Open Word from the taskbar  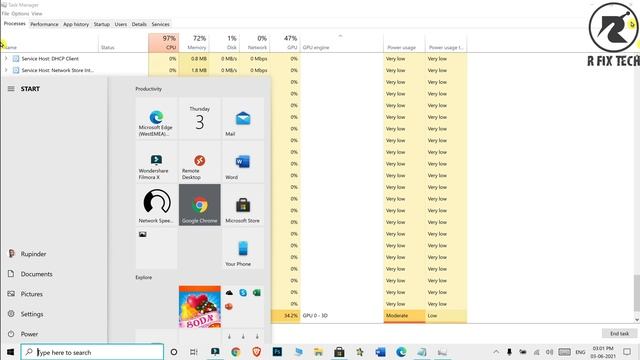(380, 352)
